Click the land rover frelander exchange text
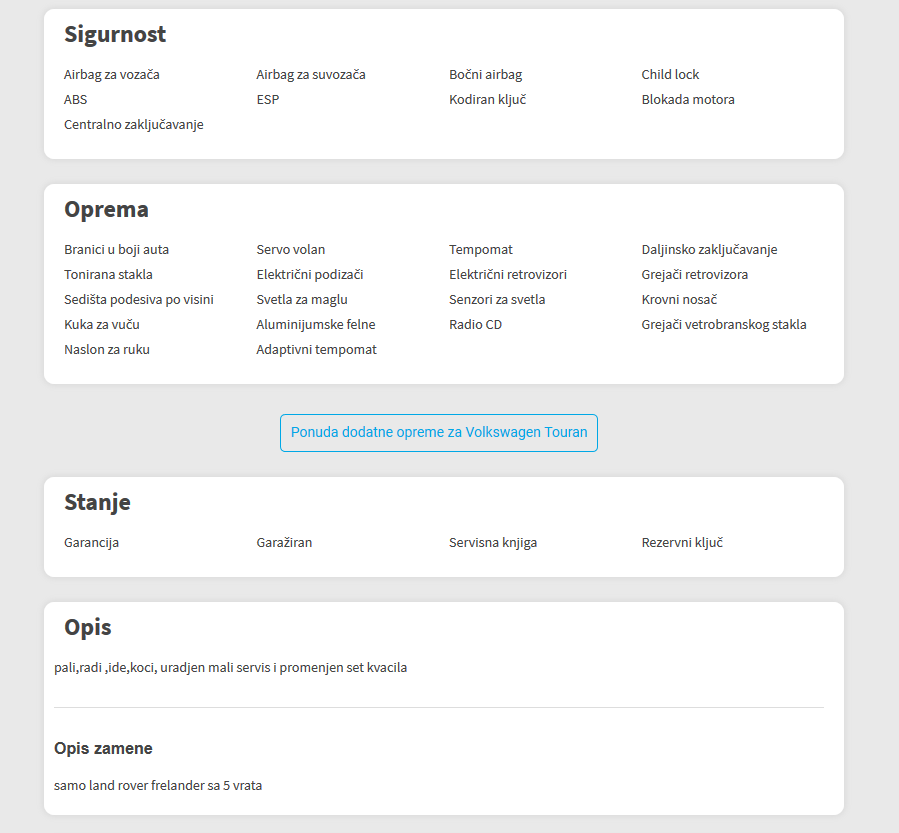This screenshot has width=899, height=833. pyautogui.click(x=158, y=786)
